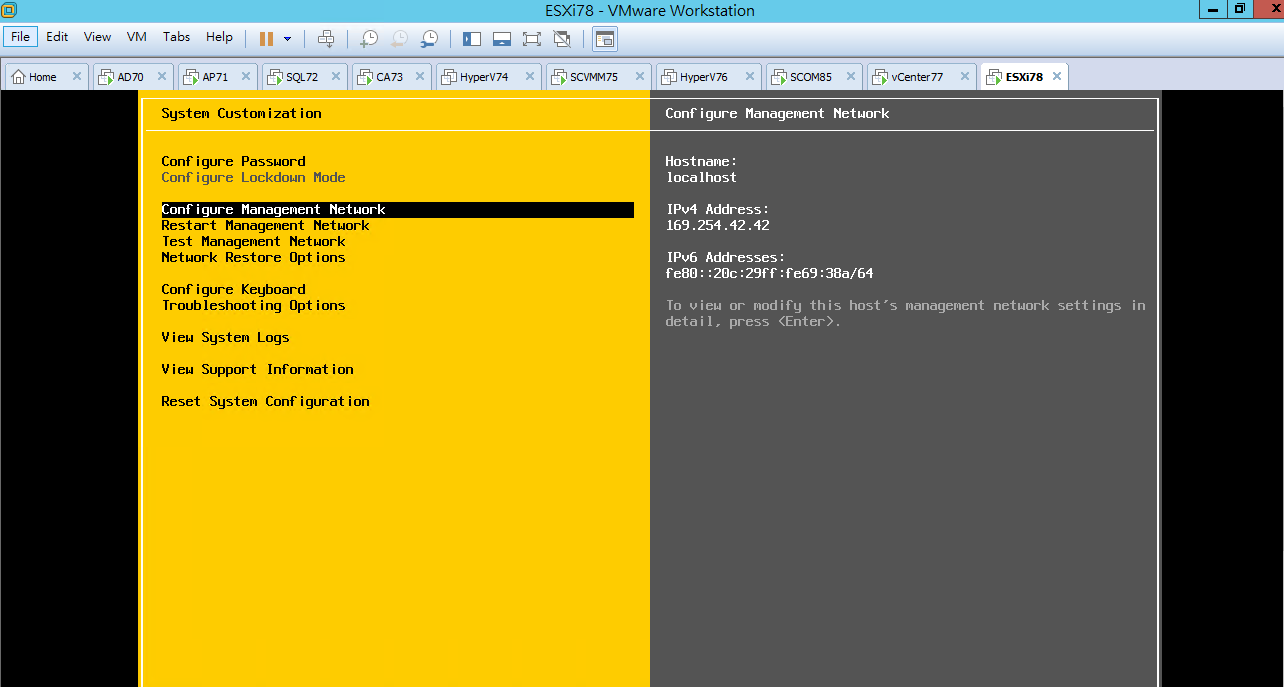Open the File menu
This screenshot has height=687, width=1284.
[x=20, y=37]
